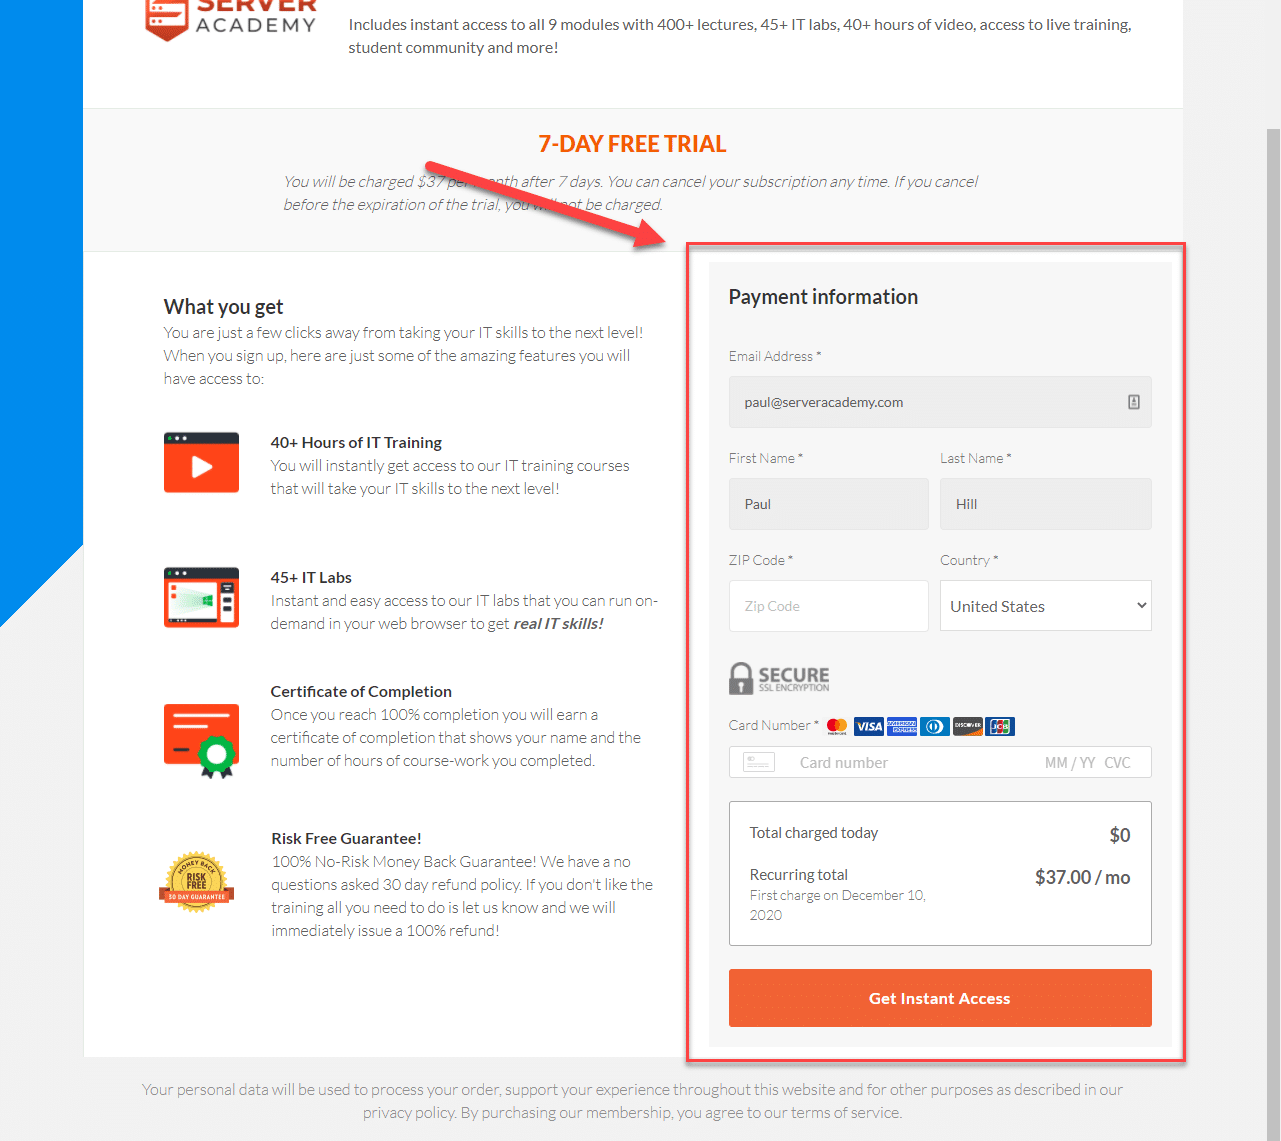The image size is (1281, 1141).
Task: Click the Get Instant Access button
Action: click(940, 998)
